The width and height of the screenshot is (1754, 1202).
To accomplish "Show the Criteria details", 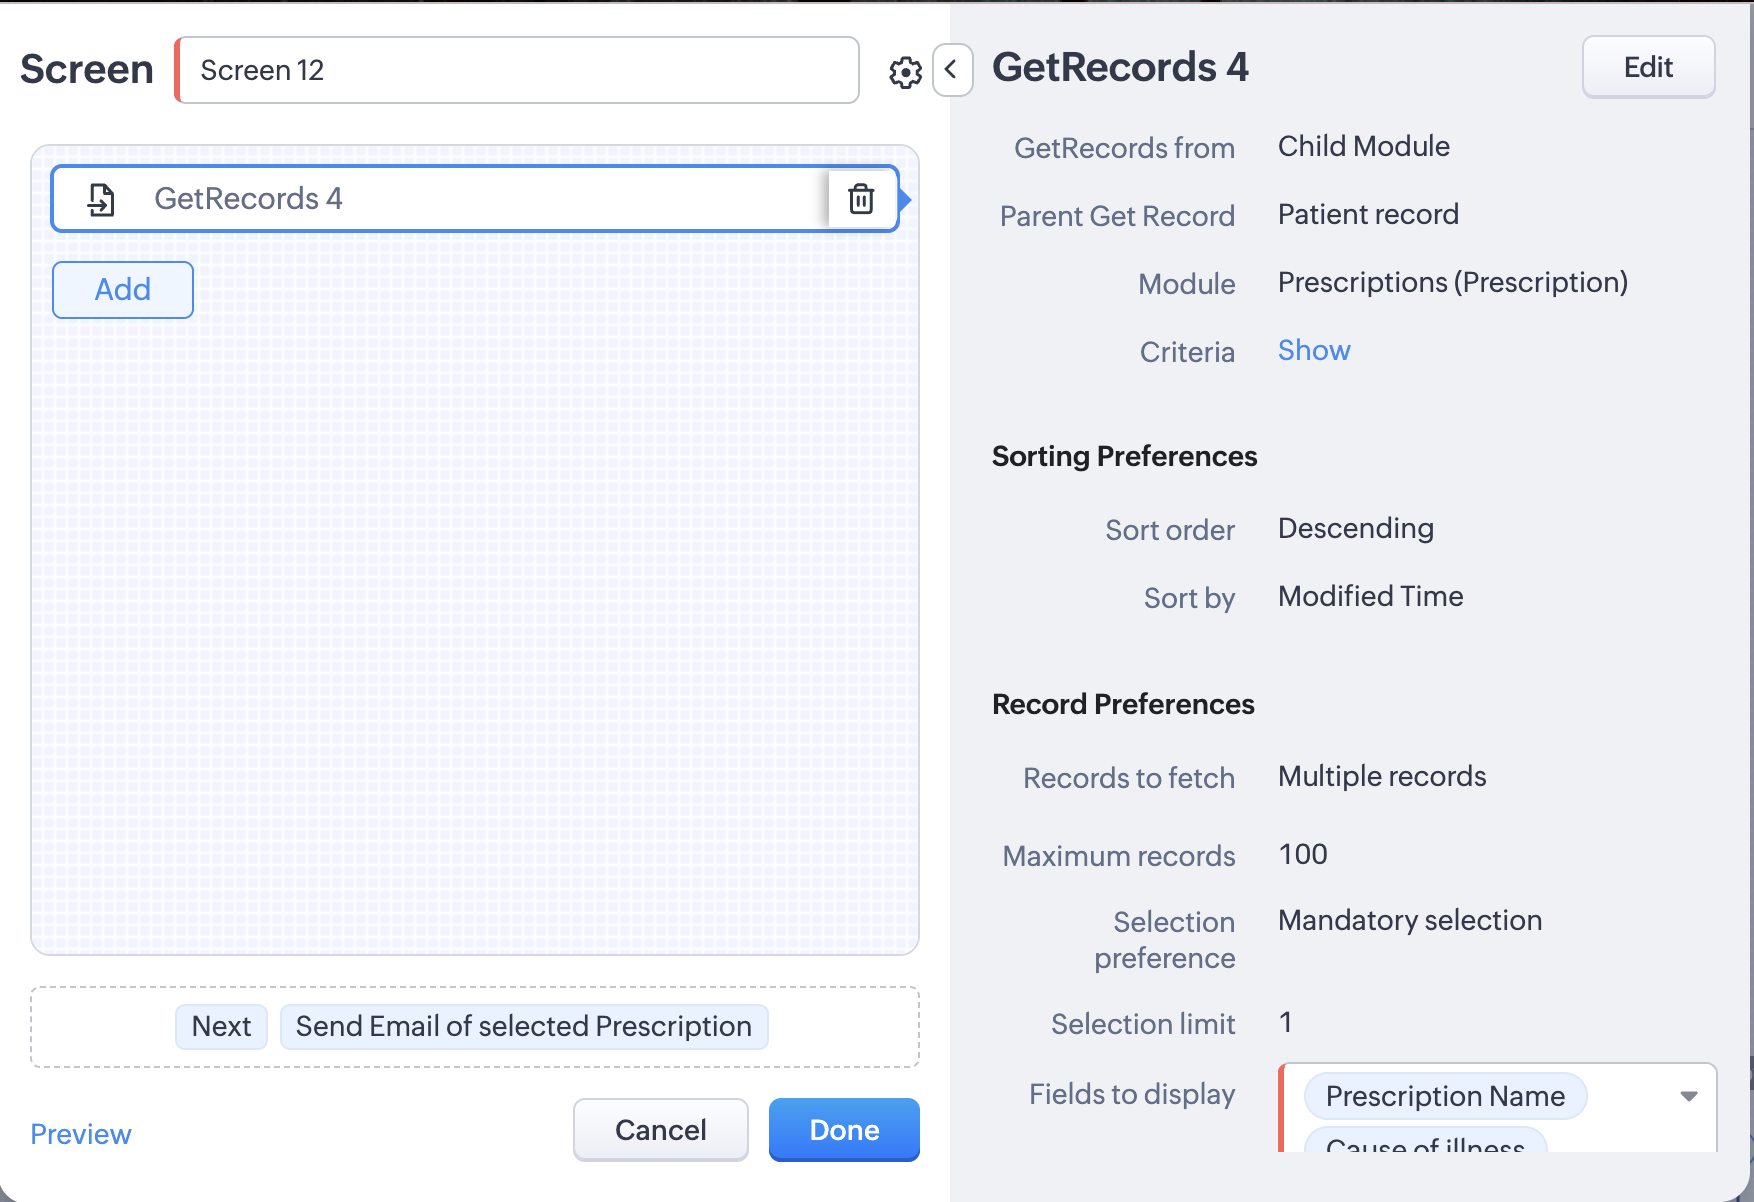I will pyautogui.click(x=1313, y=350).
